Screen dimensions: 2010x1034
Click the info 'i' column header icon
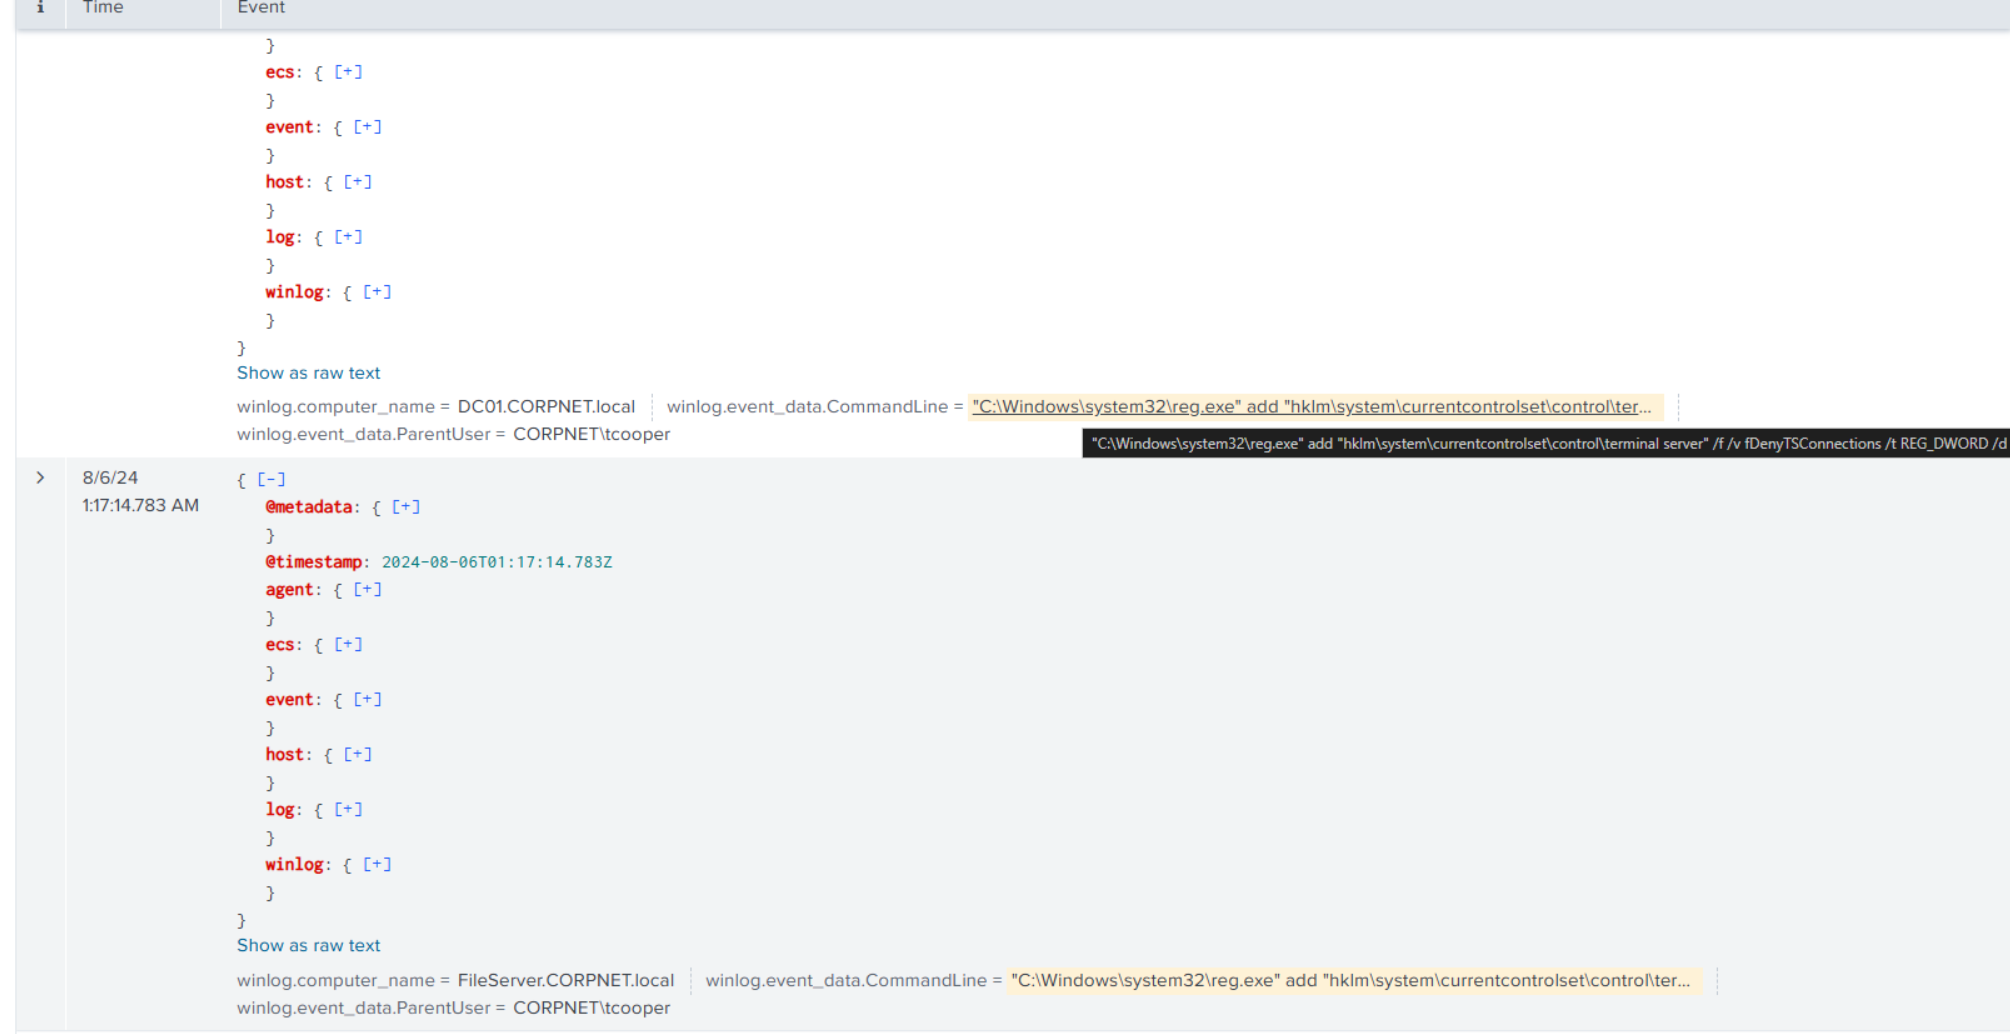tap(40, 8)
